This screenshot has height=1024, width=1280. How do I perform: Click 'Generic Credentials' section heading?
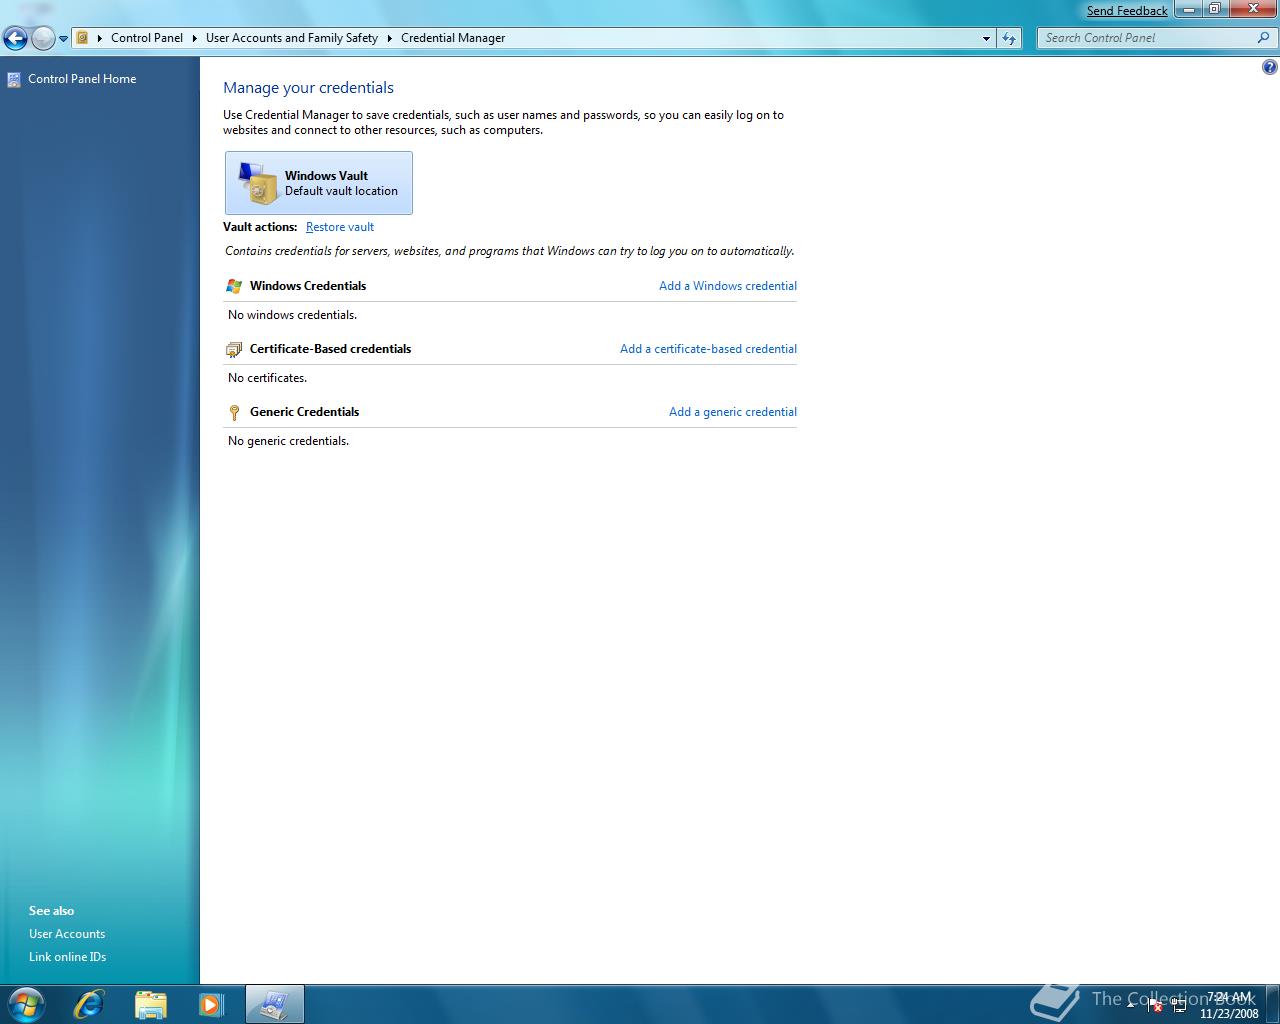pyautogui.click(x=304, y=412)
